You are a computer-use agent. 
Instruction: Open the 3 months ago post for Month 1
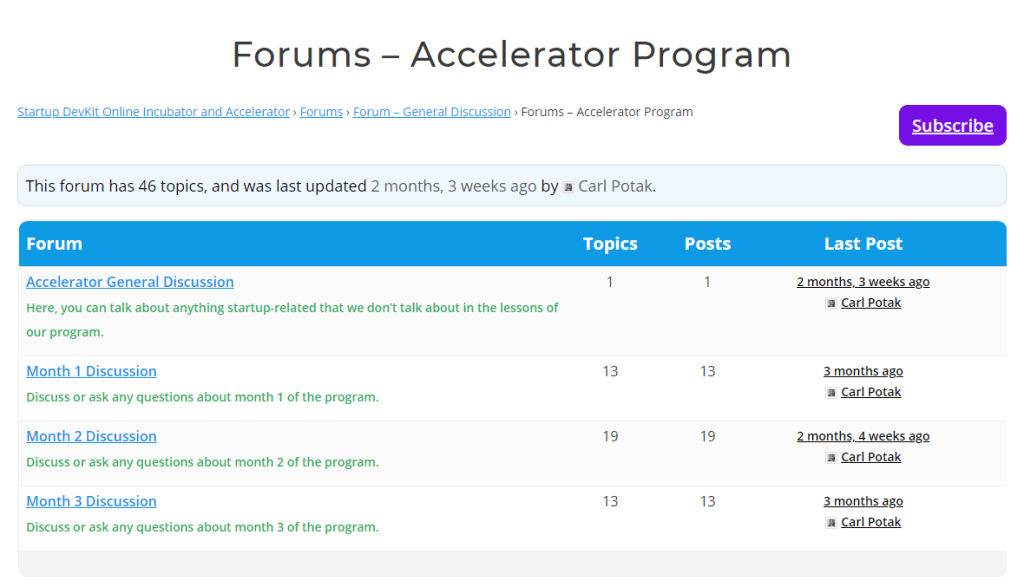(862, 370)
